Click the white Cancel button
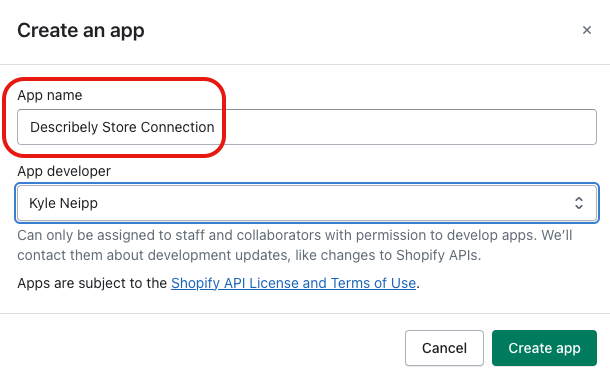This screenshot has height=376, width=610. point(444,348)
